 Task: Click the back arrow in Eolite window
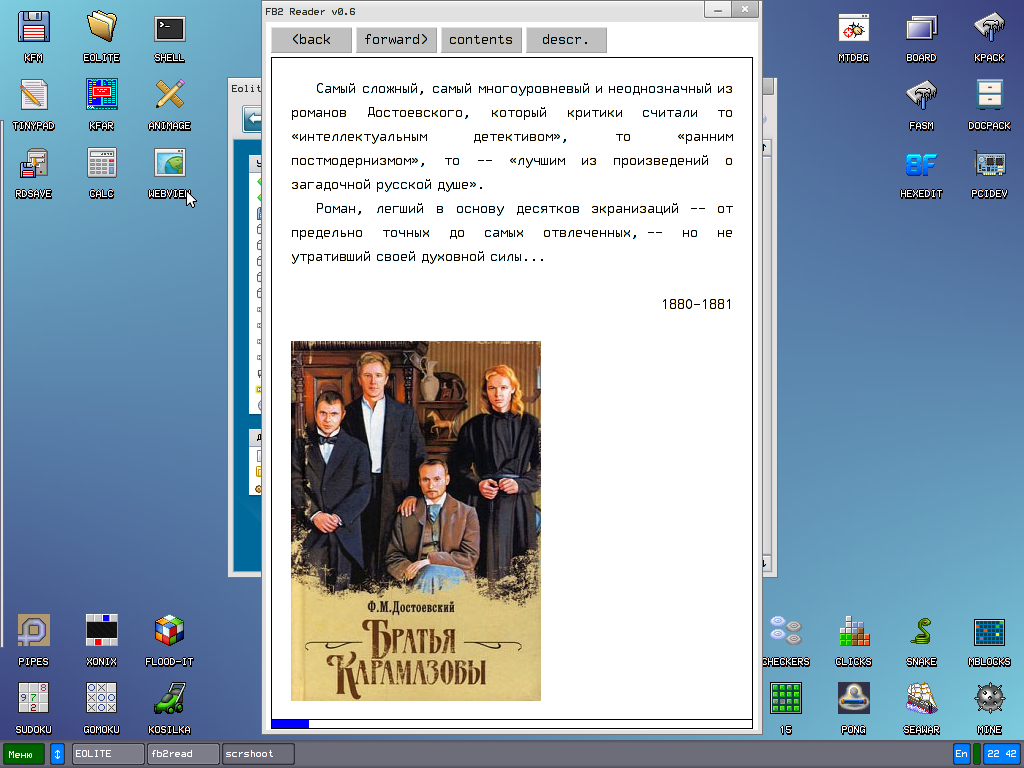pyautogui.click(x=253, y=119)
